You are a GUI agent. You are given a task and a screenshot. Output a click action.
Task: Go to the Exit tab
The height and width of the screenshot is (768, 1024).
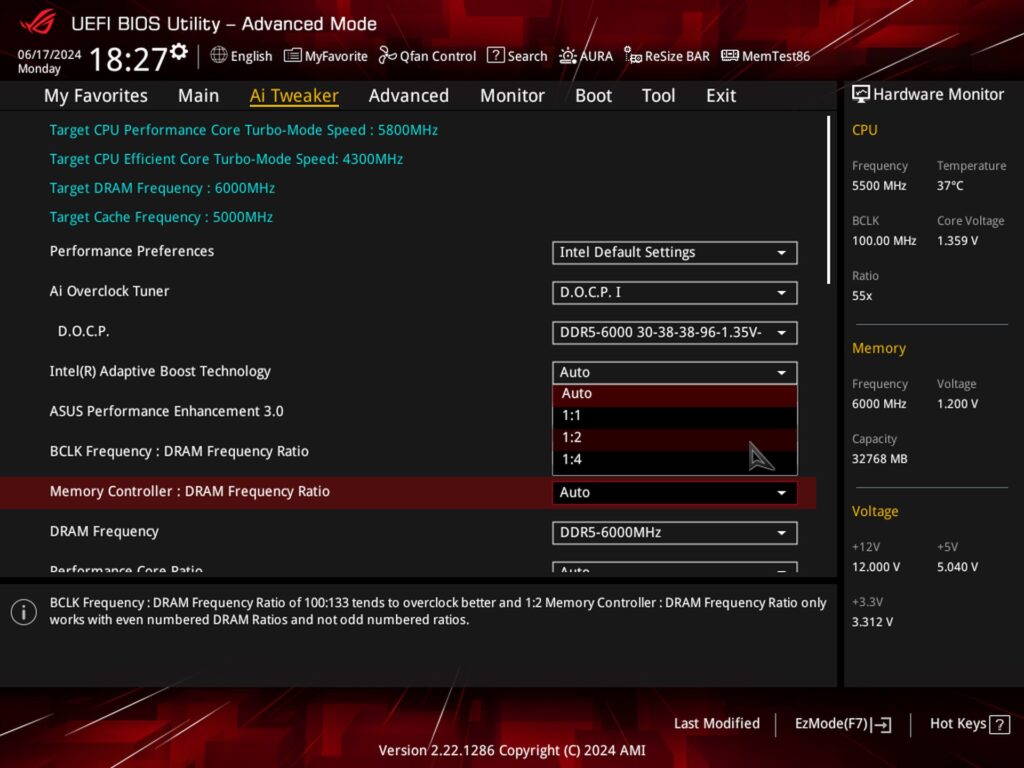pos(721,95)
